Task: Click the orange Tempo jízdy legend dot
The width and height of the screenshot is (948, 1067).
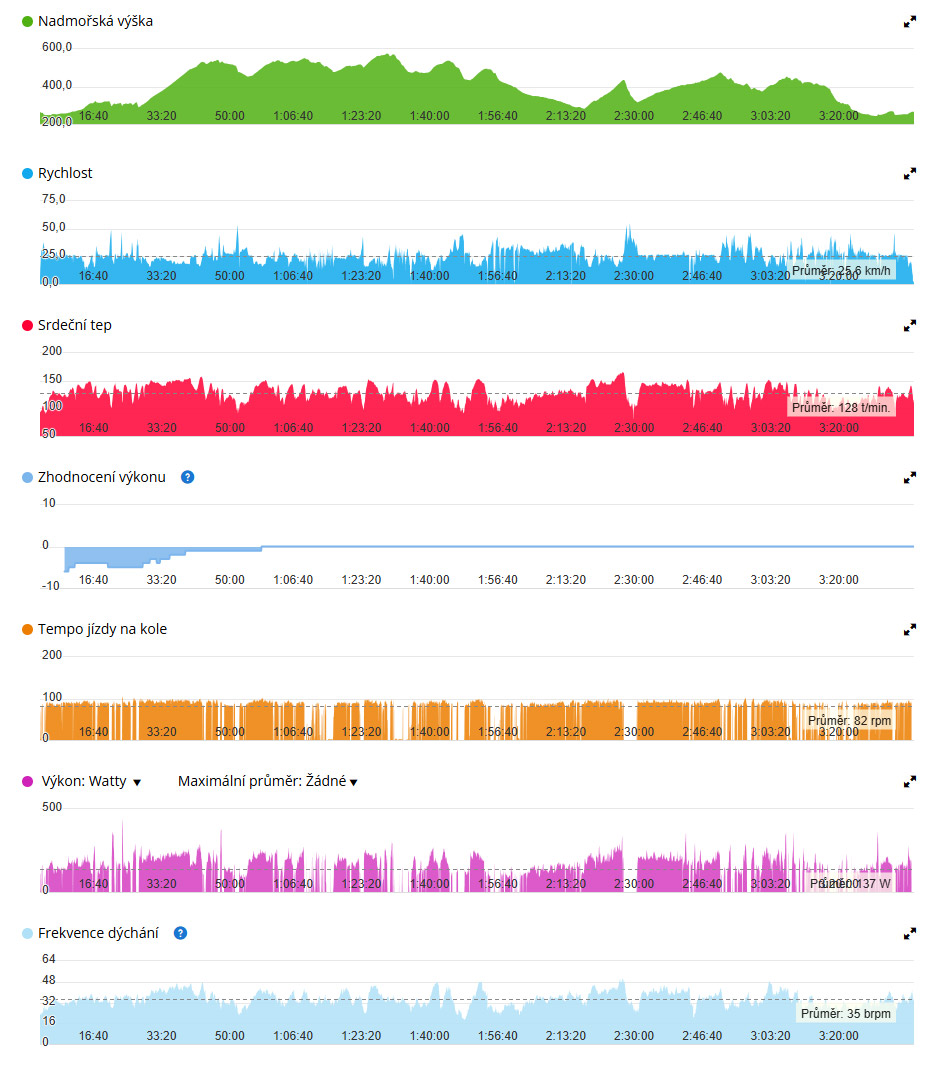Action: [x=27, y=629]
